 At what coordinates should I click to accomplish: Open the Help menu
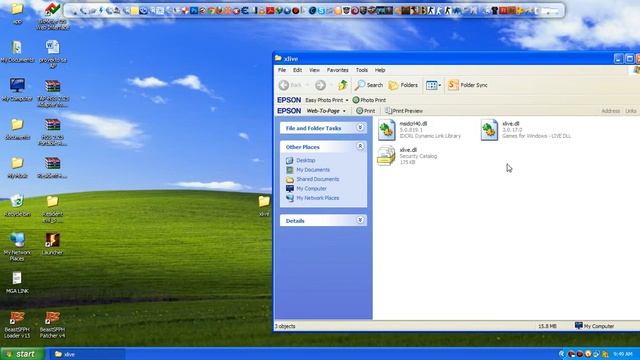pos(380,70)
